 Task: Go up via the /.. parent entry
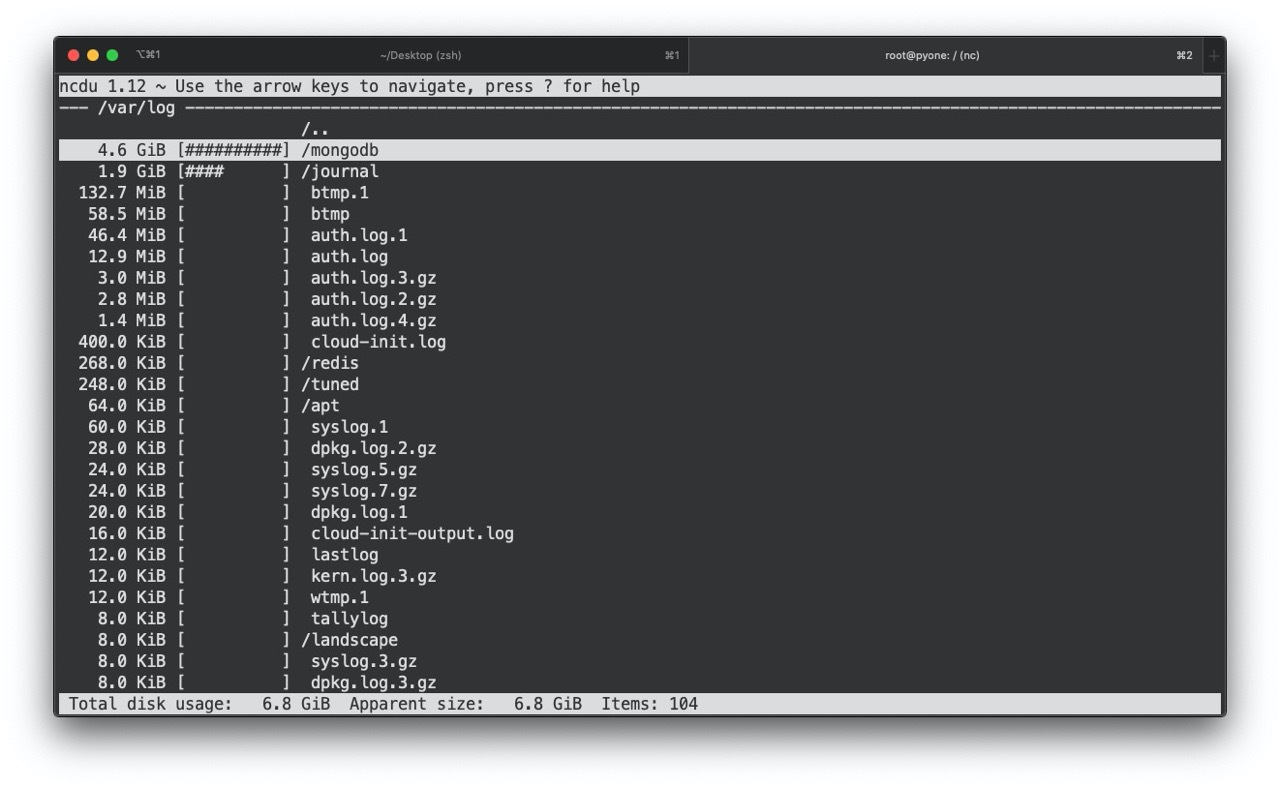tap(315, 129)
